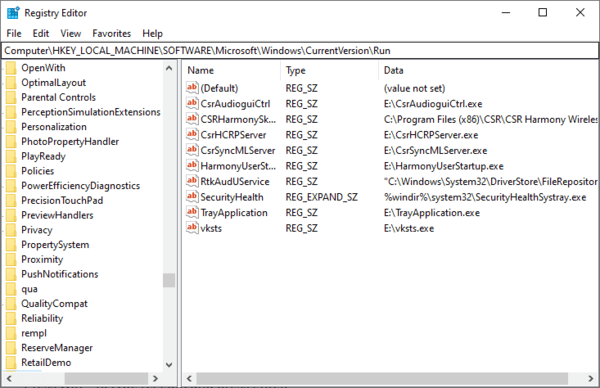This screenshot has height=388, width=600.
Task: Open the Help menu
Action: click(152, 34)
